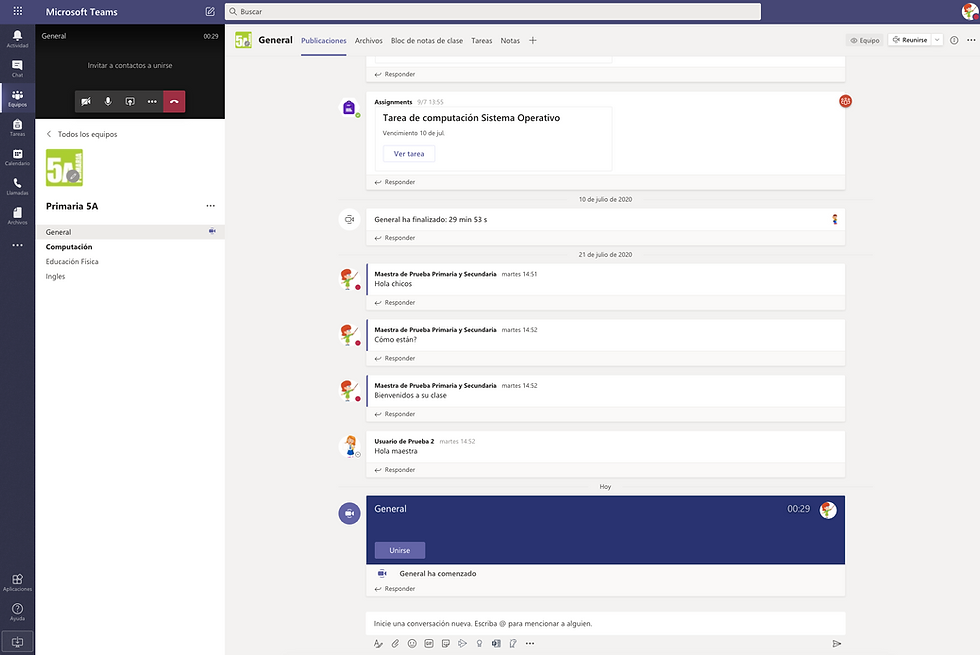Expand the Reunirse dropdown arrow
980x655 pixels.
point(937,40)
